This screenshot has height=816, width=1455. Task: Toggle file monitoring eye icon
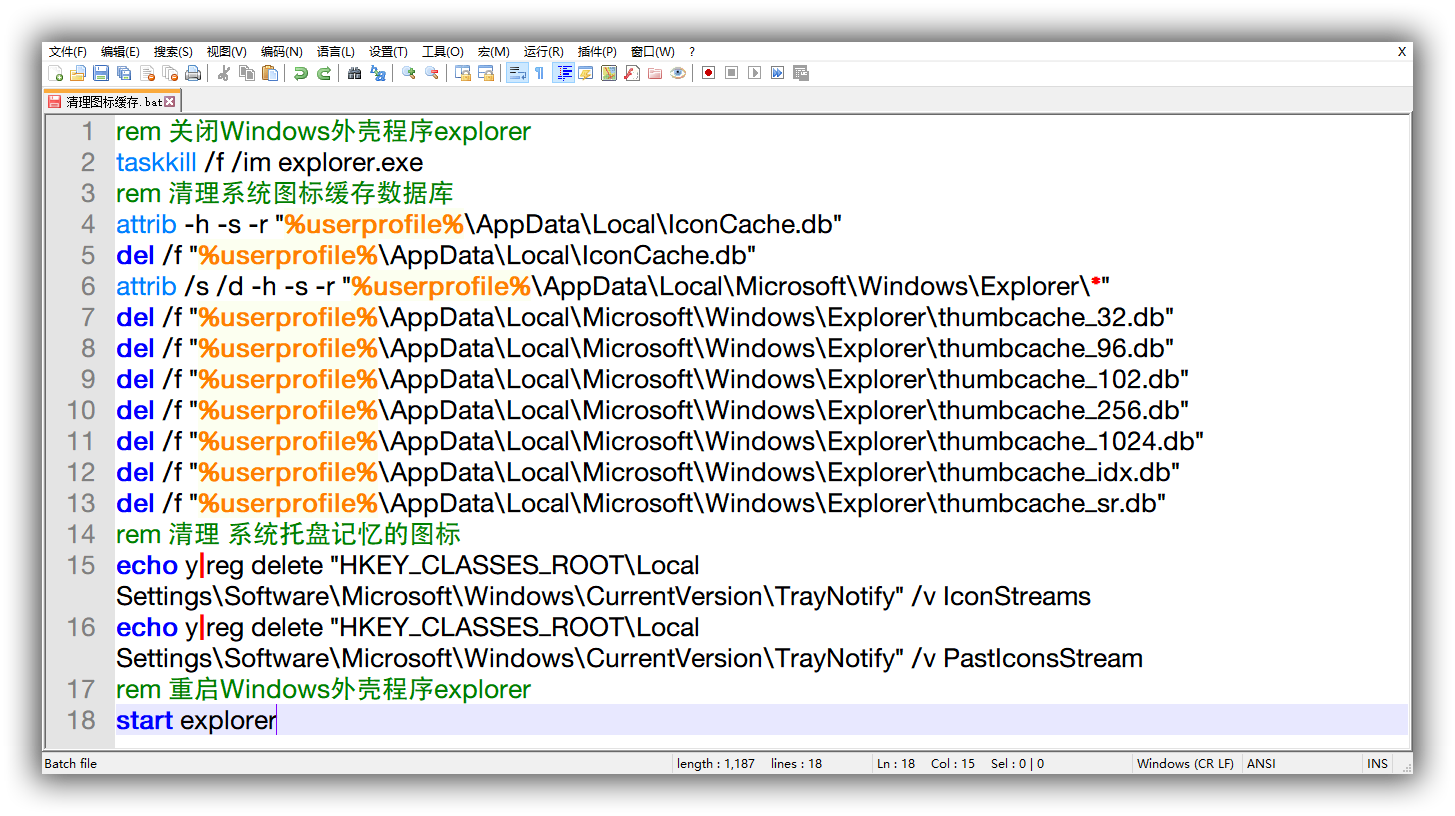[678, 73]
